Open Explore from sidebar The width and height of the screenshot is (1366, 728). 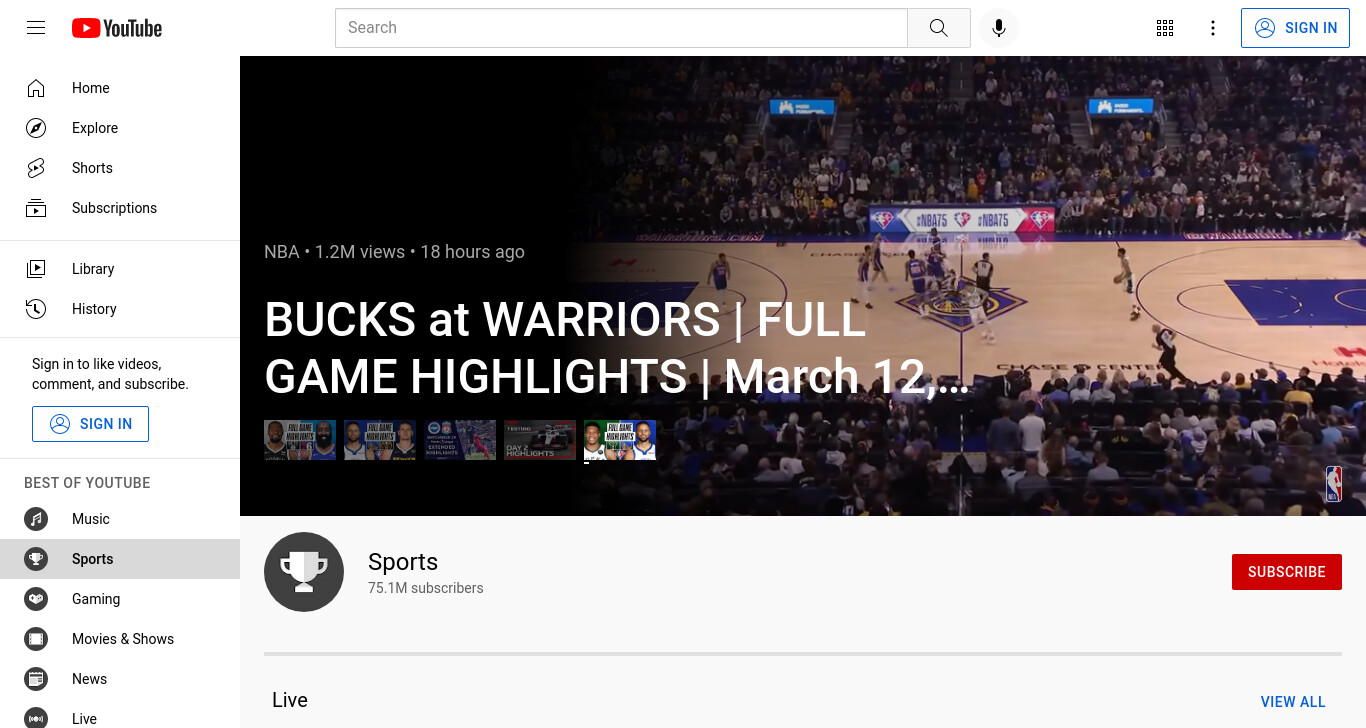pyautogui.click(x=120, y=128)
